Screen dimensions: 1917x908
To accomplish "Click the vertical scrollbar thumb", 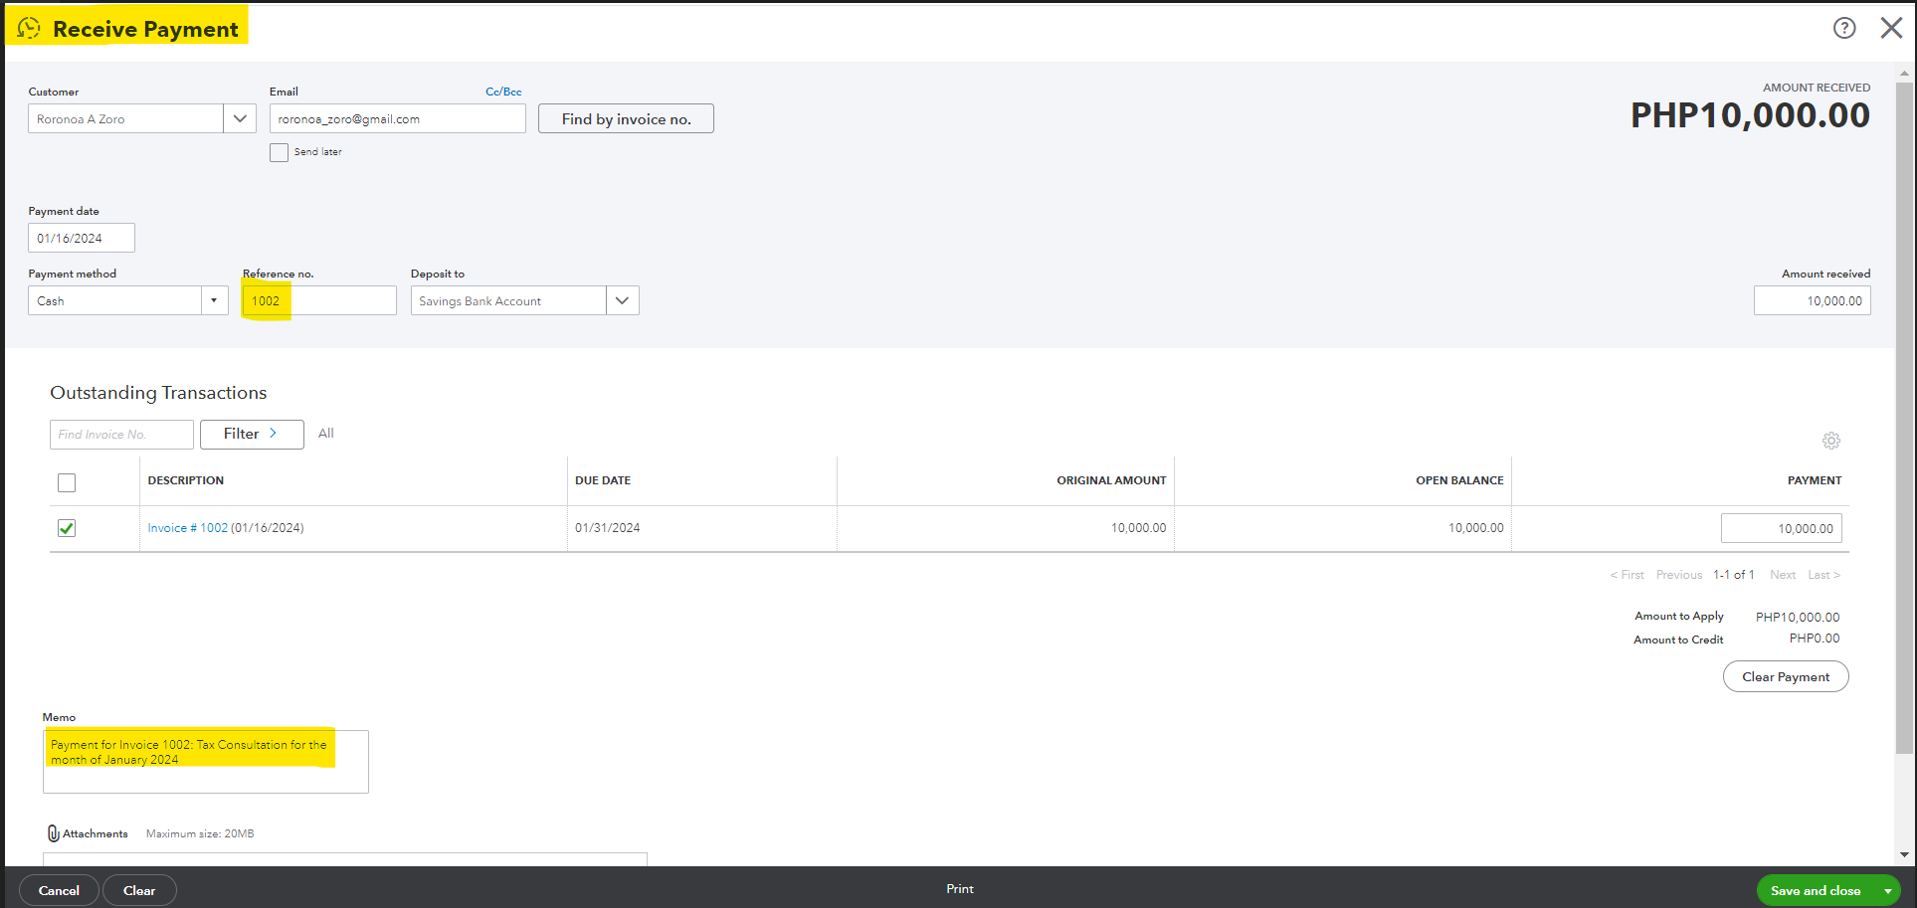I will 1904,417.
